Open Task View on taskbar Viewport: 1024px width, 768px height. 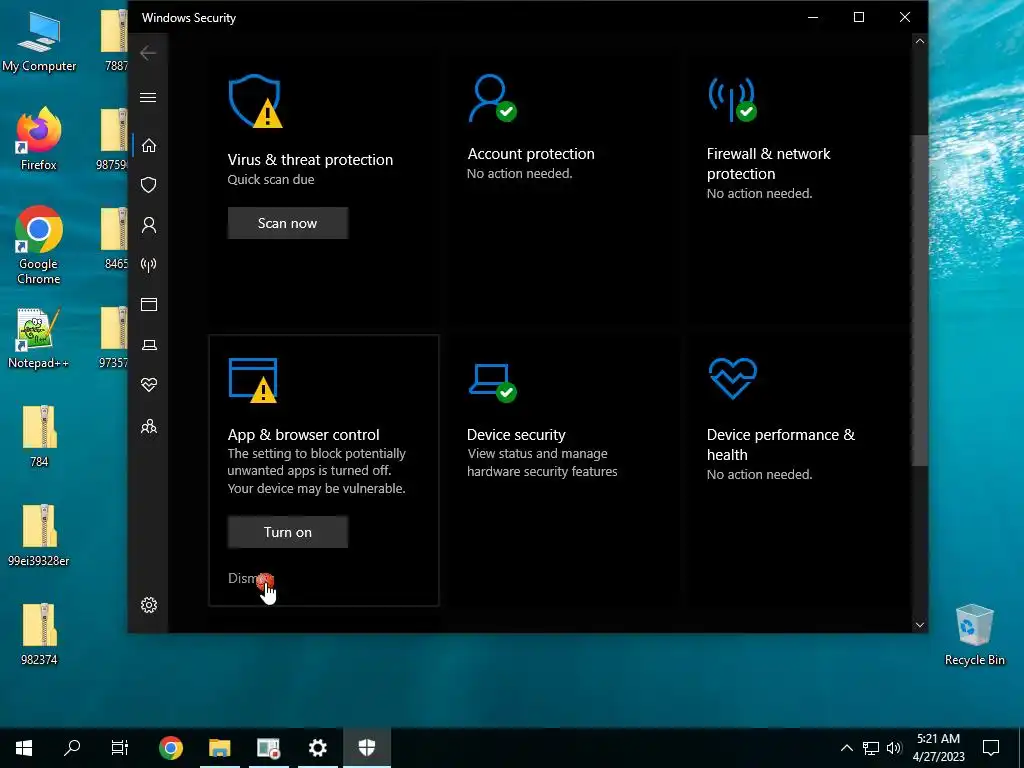pyautogui.click(x=120, y=748)
